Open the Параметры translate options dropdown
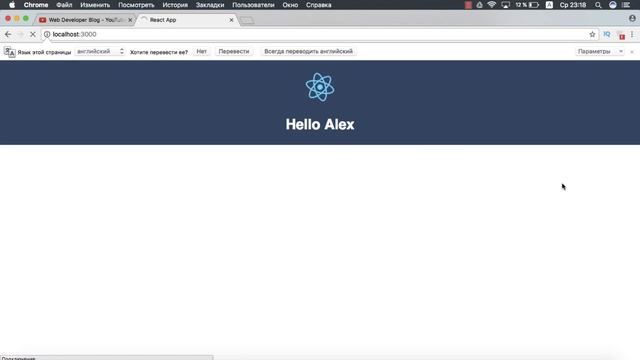The image size is (640, 360). (600, 51)
